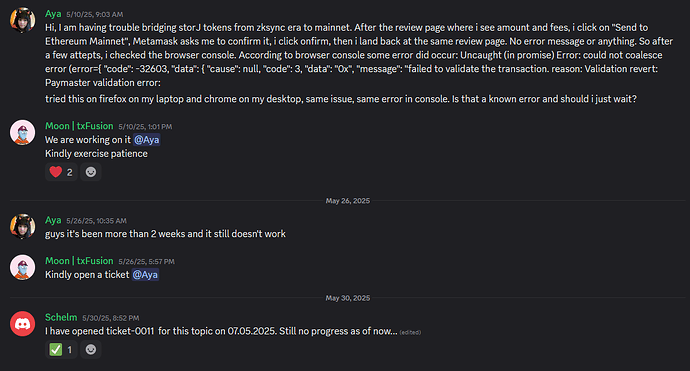Open Moon | txFusion username at 5:57 PM
Viewport: 690px width, 371px height.
tap(79, 261)
